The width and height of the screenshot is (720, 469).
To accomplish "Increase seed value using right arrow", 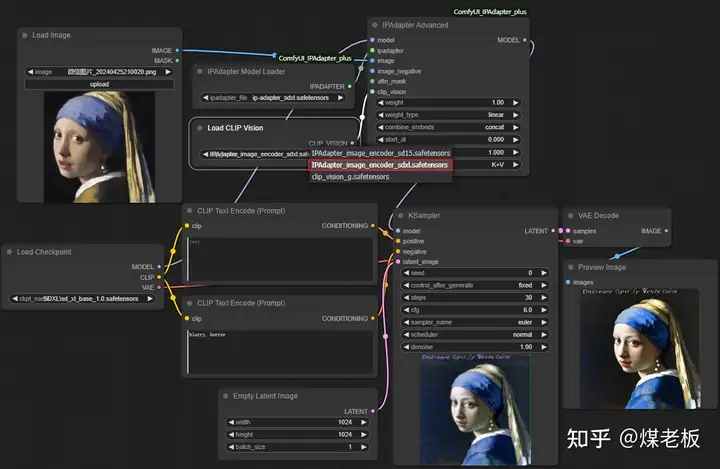I will pos(544,273).
